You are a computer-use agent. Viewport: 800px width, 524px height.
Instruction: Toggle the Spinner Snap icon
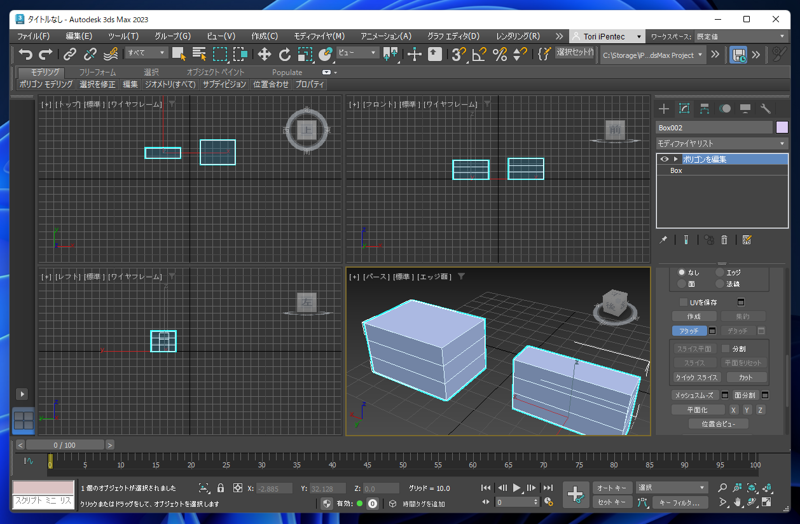[519, 54]
